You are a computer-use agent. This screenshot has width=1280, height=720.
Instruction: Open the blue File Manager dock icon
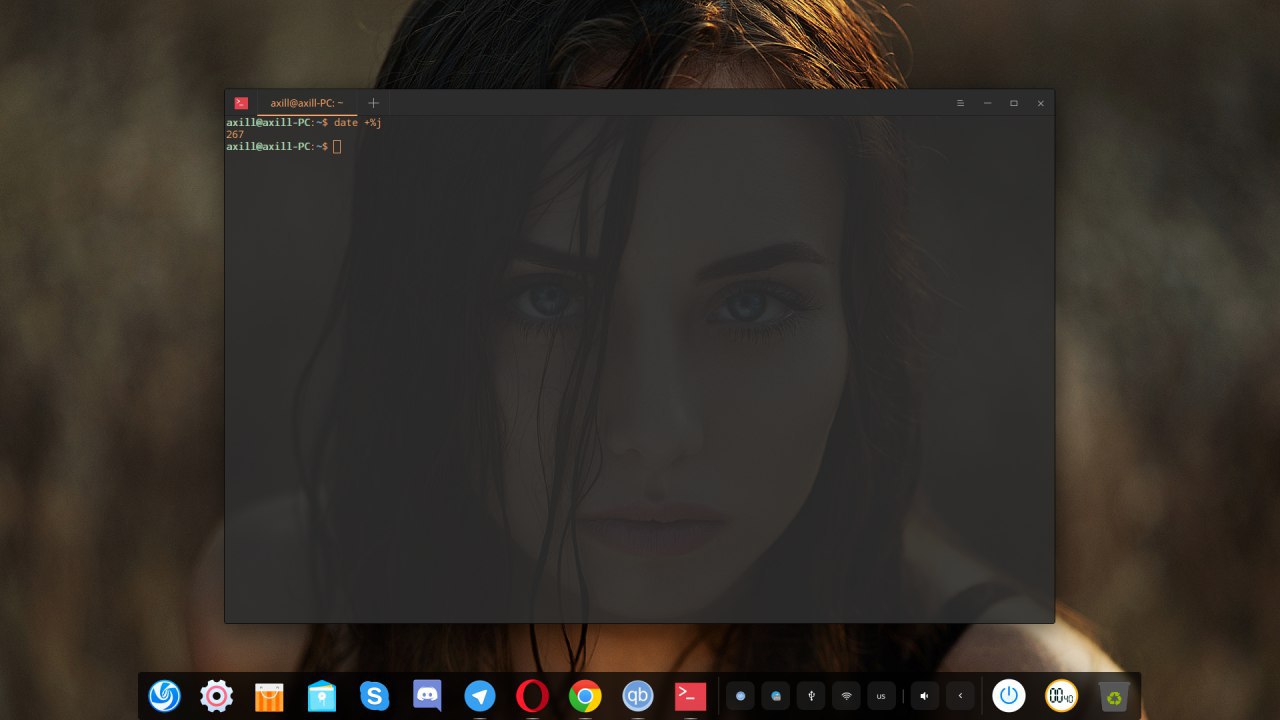point(322,696)
